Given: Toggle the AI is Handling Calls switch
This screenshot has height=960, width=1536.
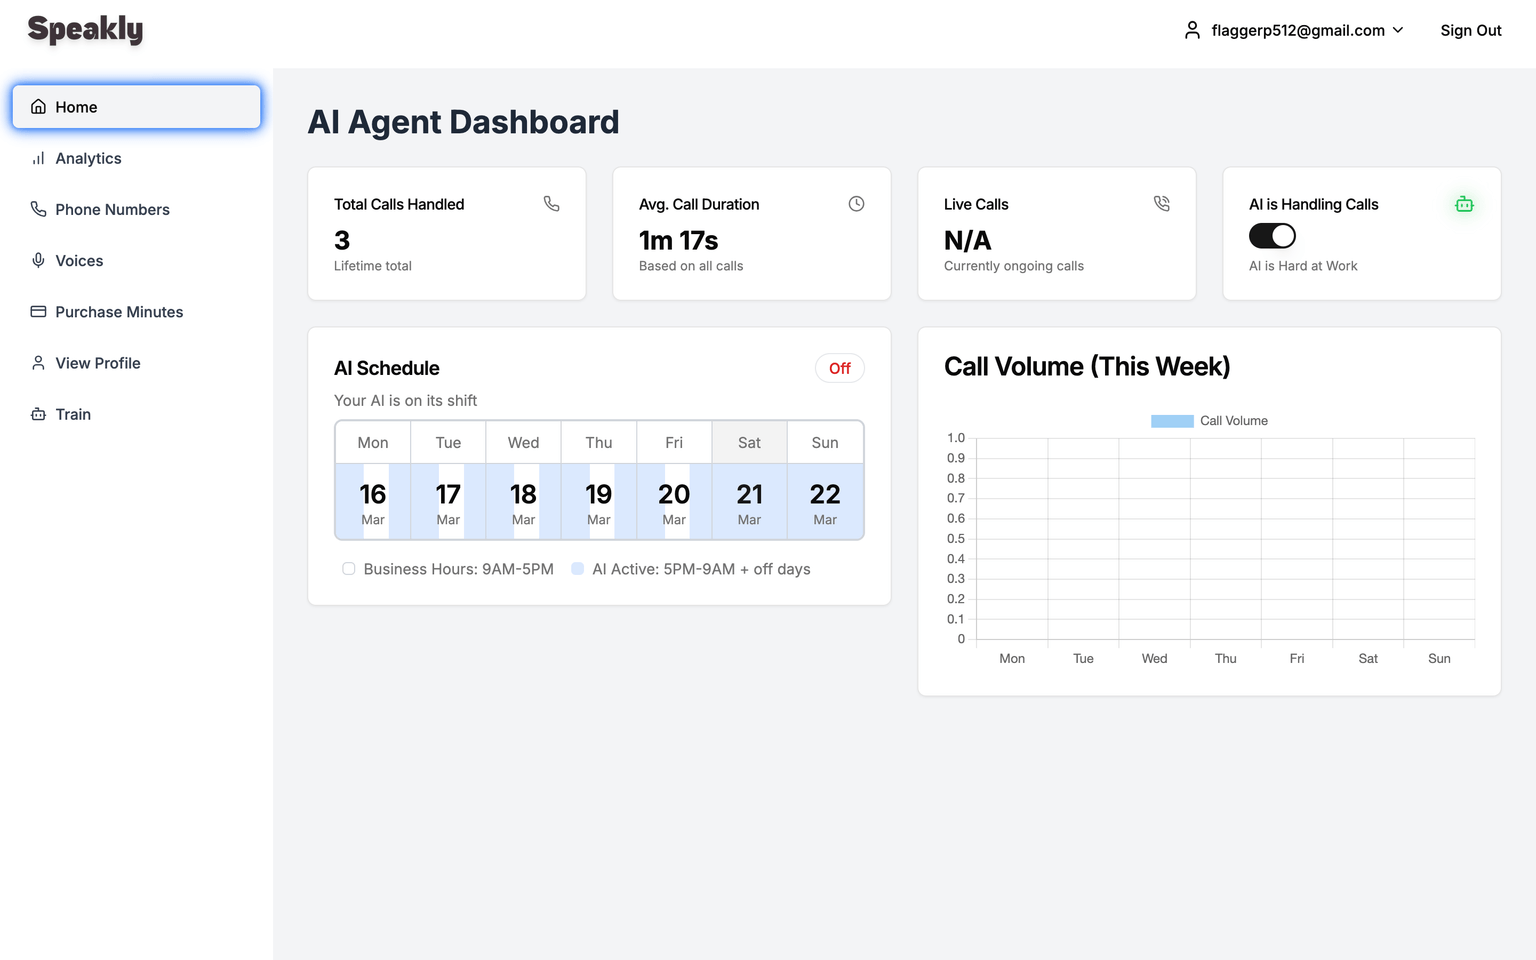Looking at the screenshot, I should point(1272,236).
